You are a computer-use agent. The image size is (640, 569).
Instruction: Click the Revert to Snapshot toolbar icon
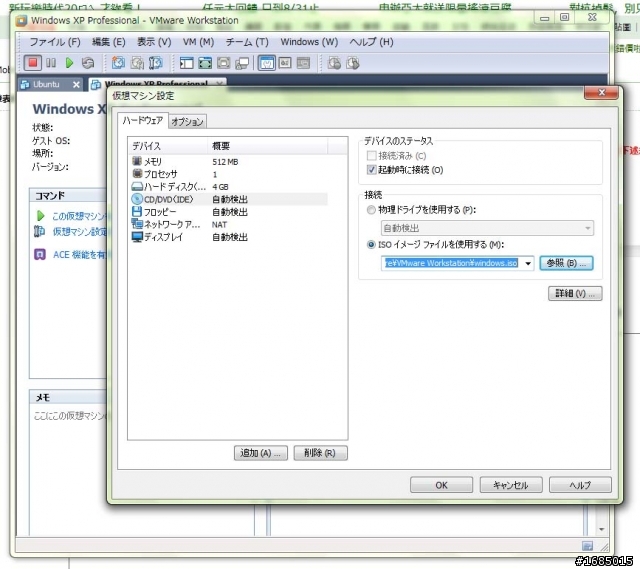pos(137,63)
